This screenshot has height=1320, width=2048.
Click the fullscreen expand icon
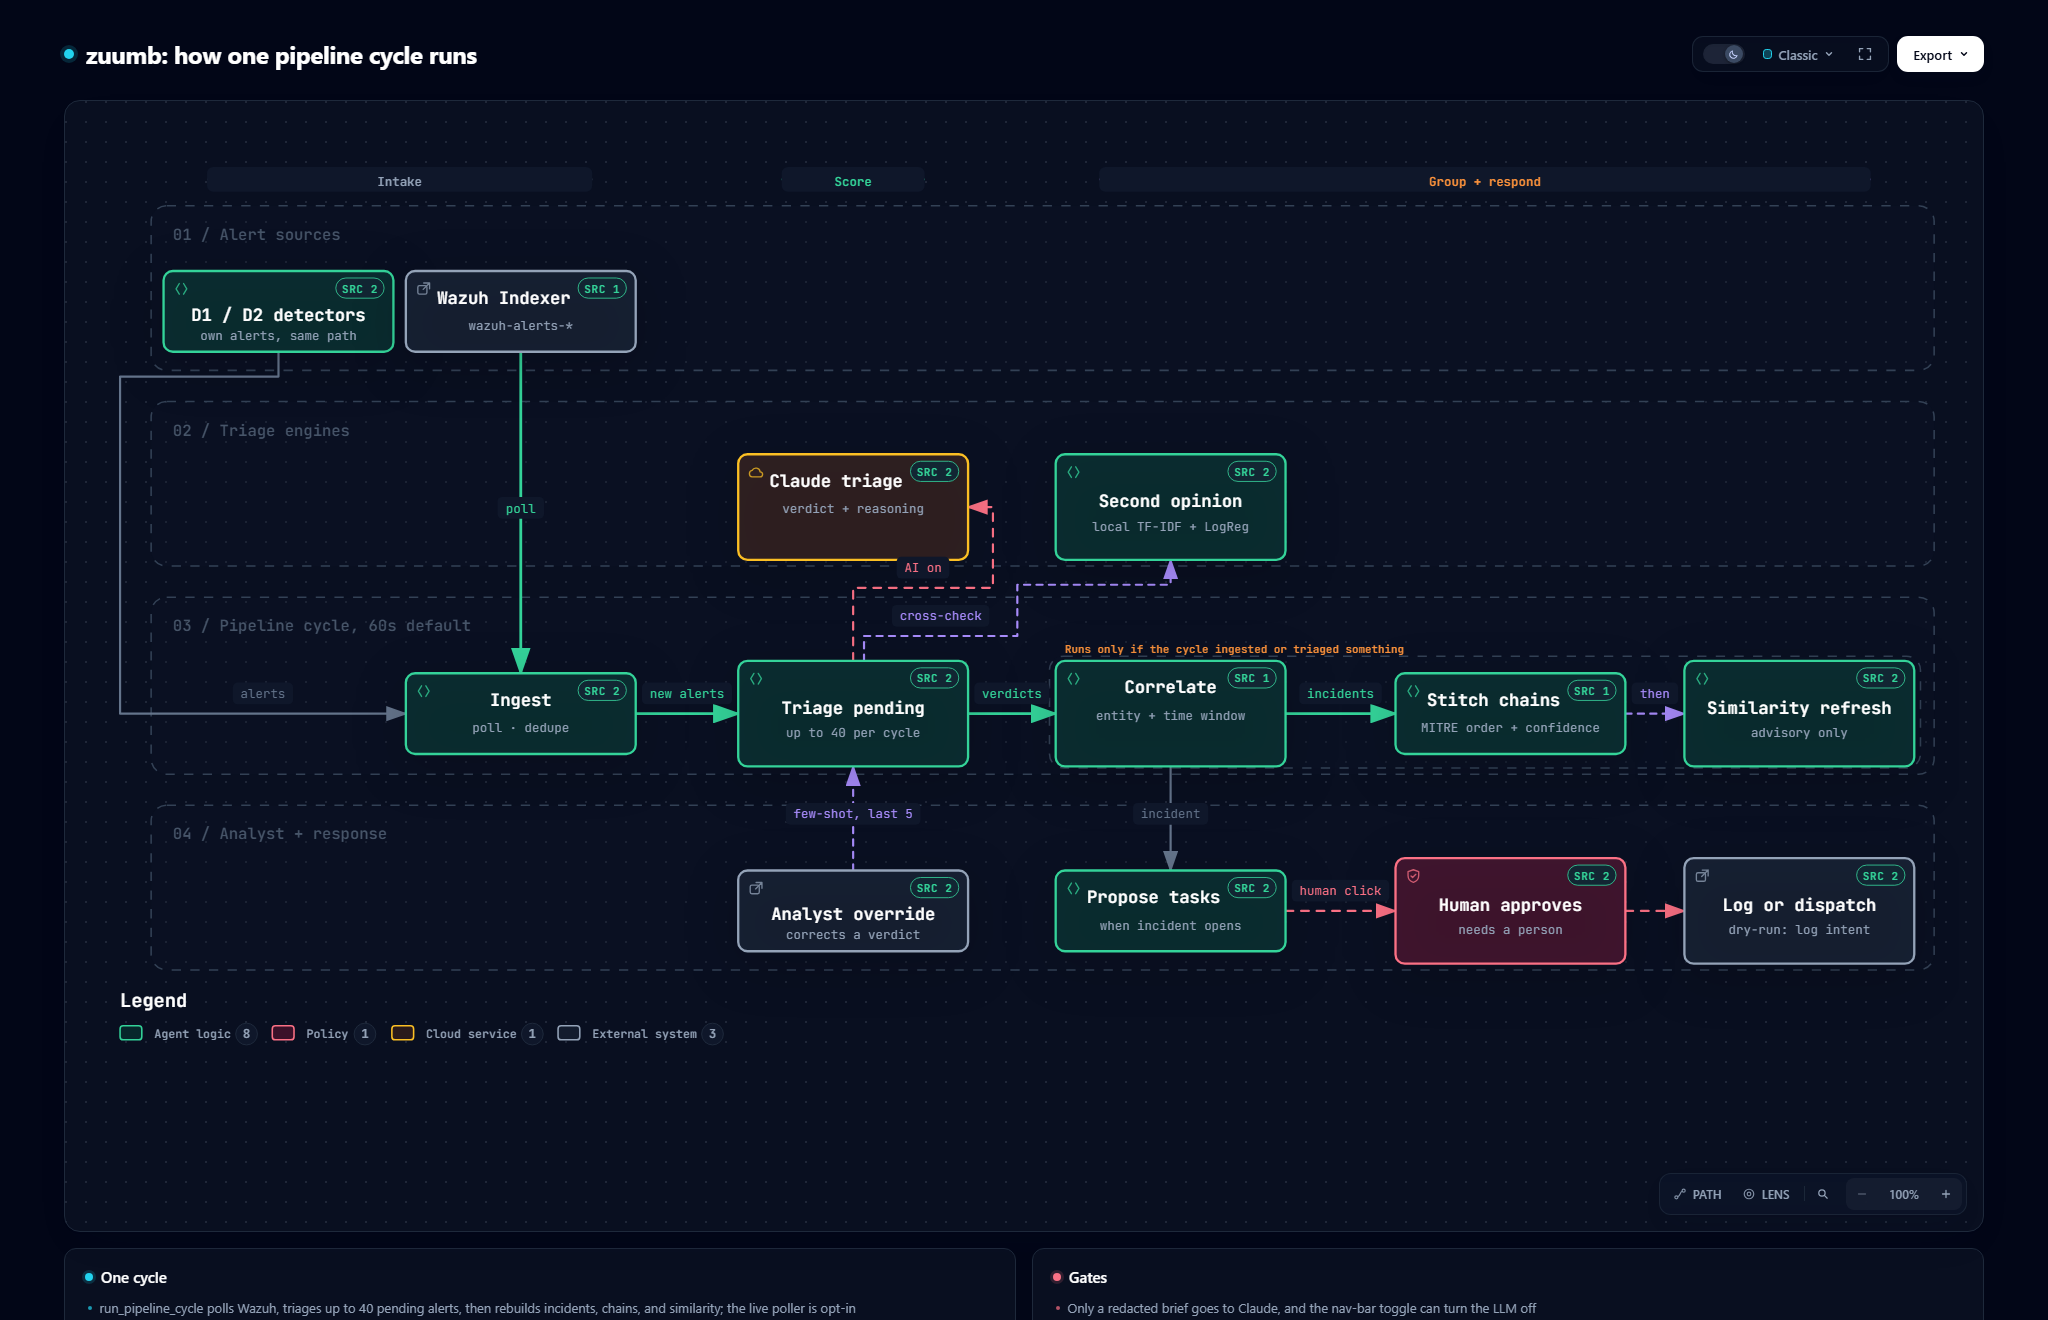(1865, 55)
